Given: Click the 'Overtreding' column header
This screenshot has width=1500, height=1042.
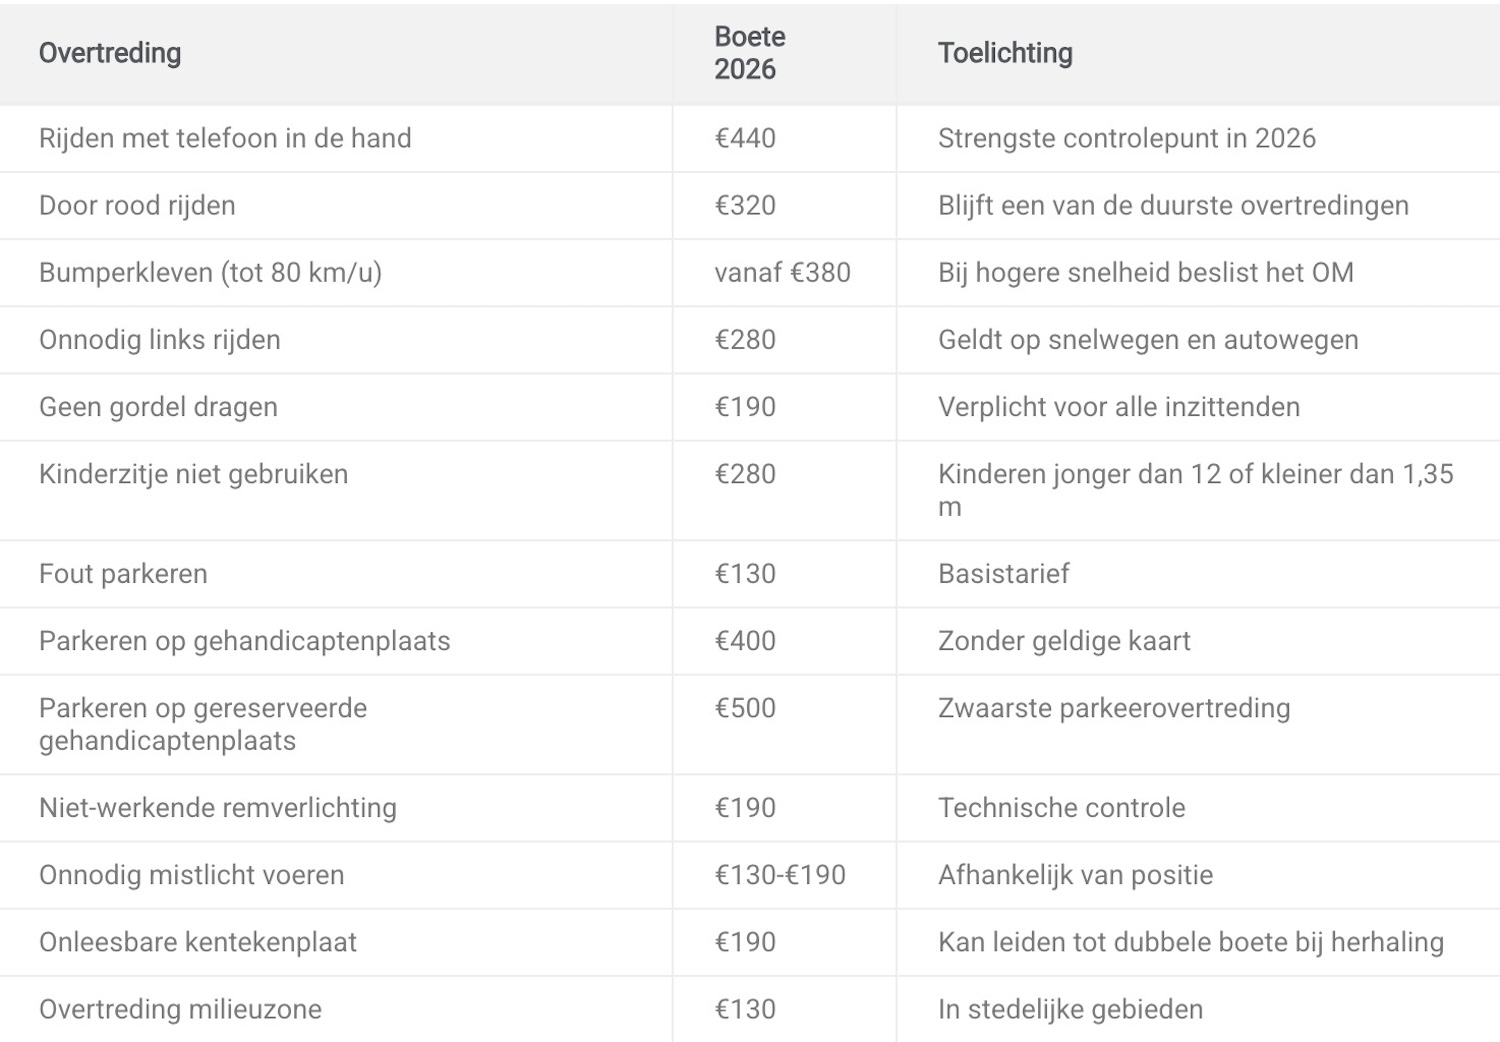Looking at the screenshot, I should click(x=110, y=53).
